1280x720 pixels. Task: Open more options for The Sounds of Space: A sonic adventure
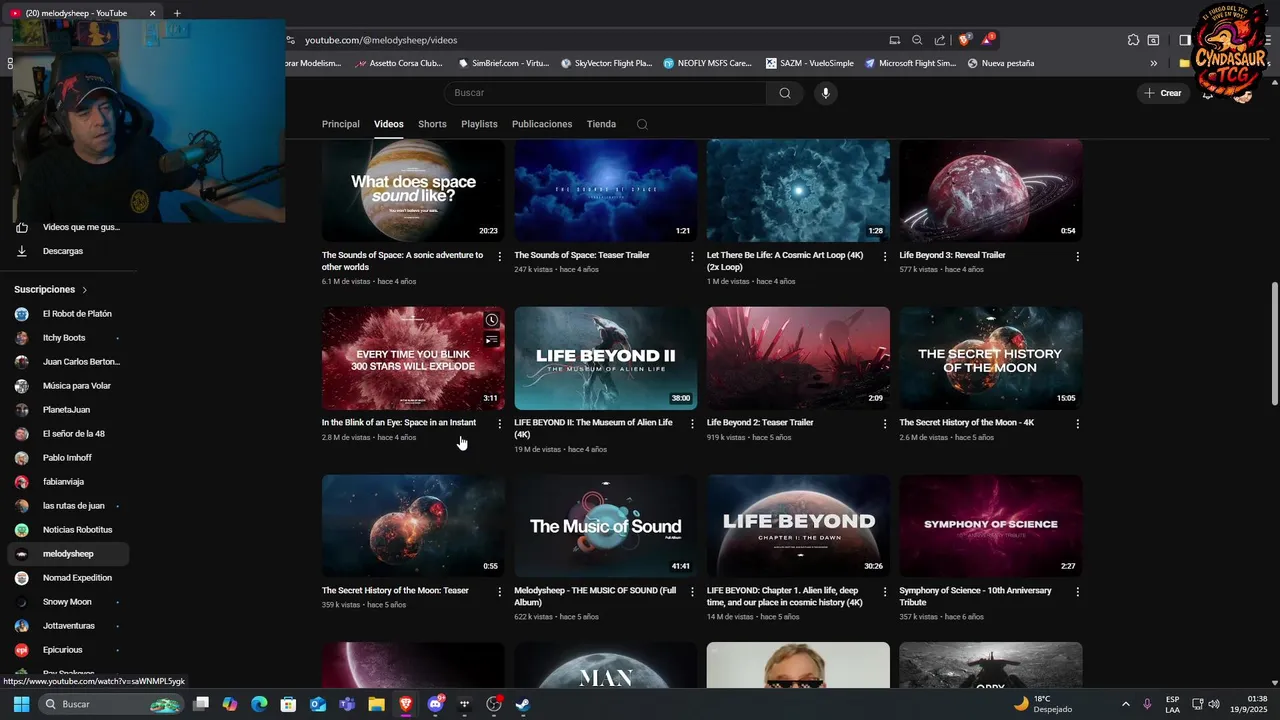click(x=500, y=257)
